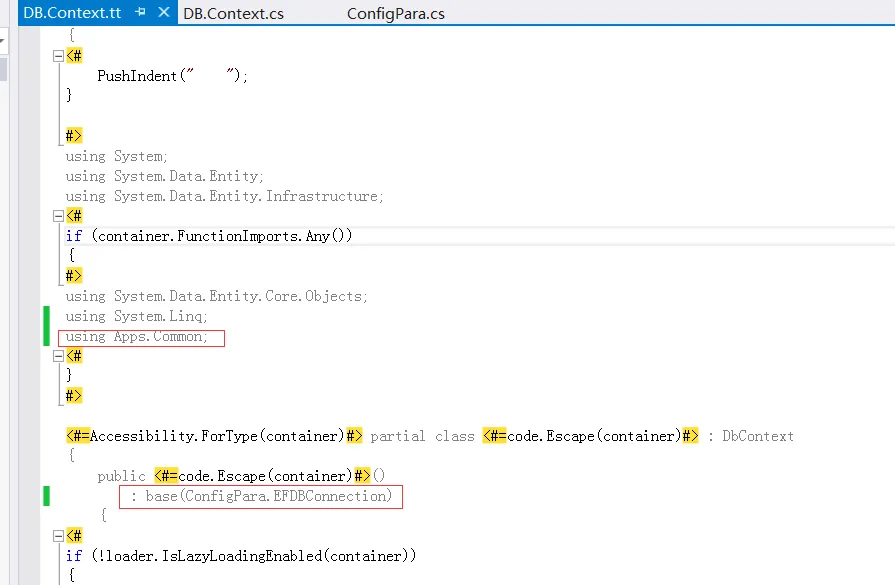Viewport: 895px width, 585px height.
Task: Click the PushIndent statement
Action: pyautogui.click(x=172, y=76)
